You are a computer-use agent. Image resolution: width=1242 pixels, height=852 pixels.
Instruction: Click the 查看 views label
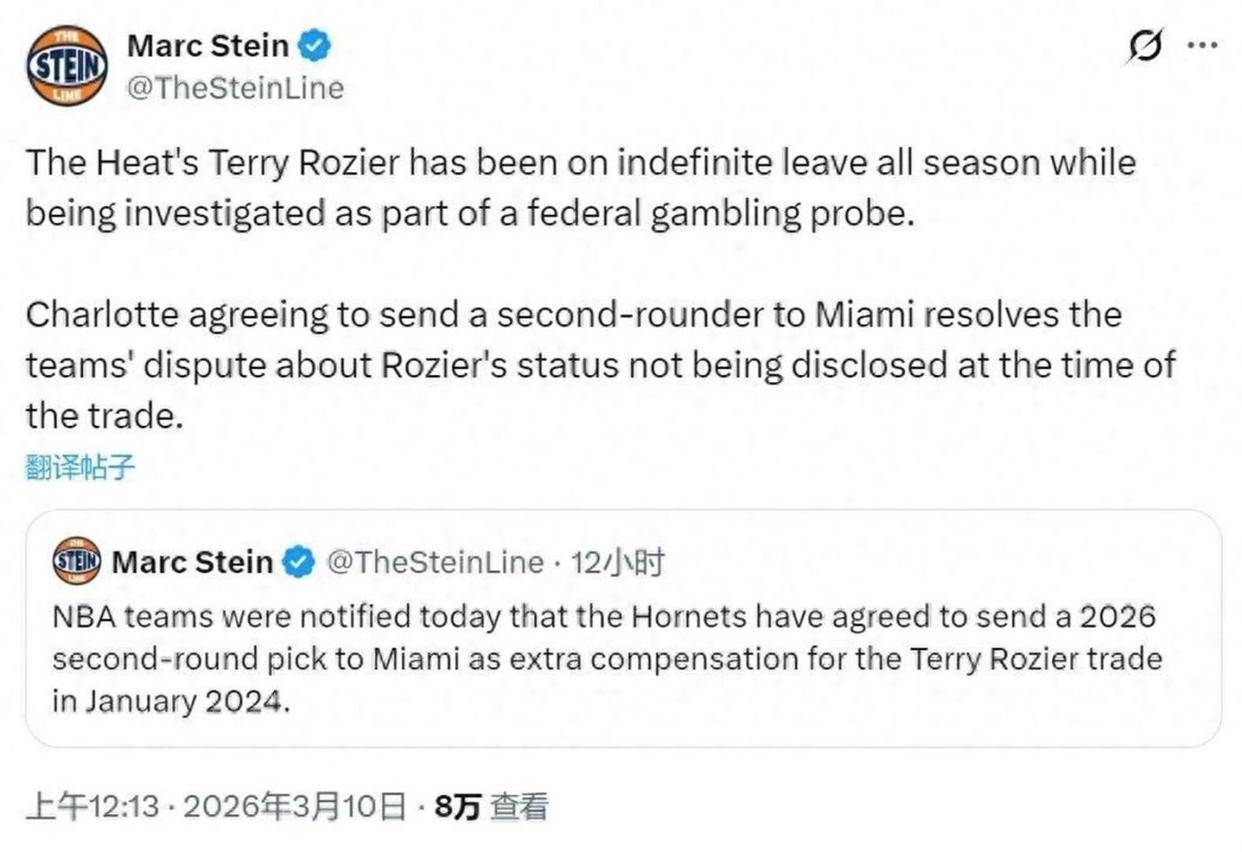tap(519, 806)
